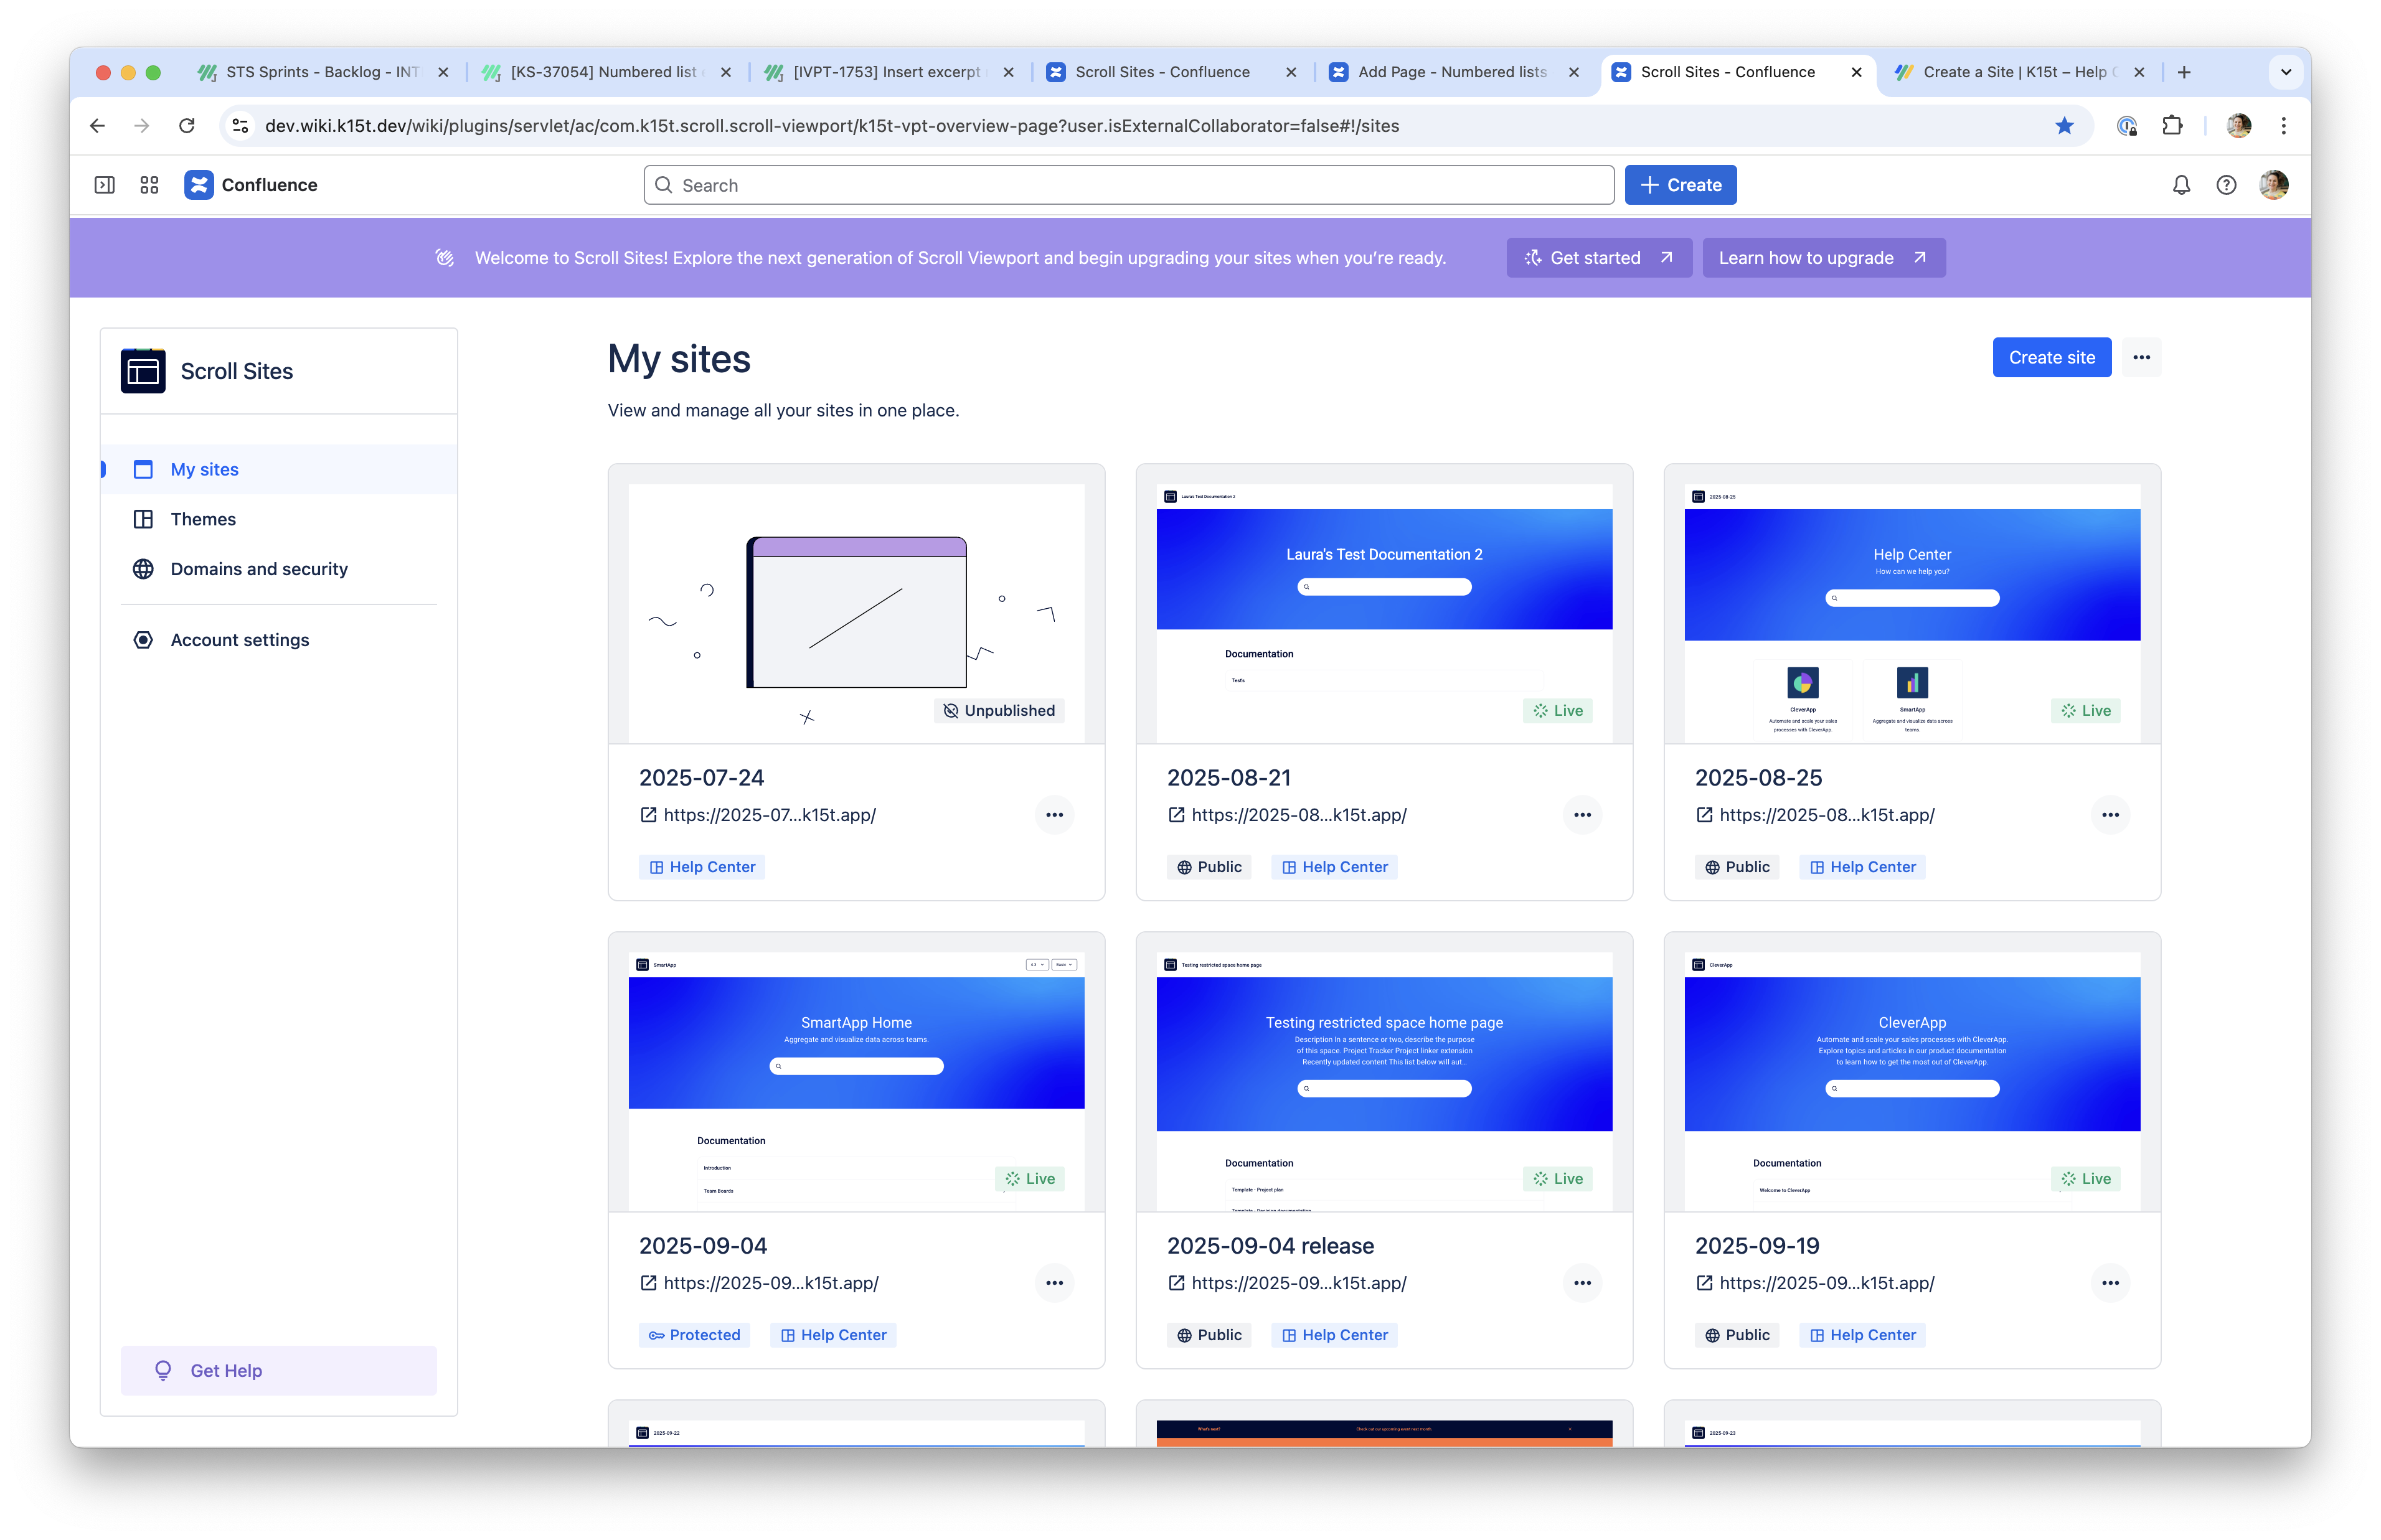The width and height of the screenshot is (2381, 1540).
Task: Switch to Add Page Numbered lists tab
Action: click(x=1453, y=72)
